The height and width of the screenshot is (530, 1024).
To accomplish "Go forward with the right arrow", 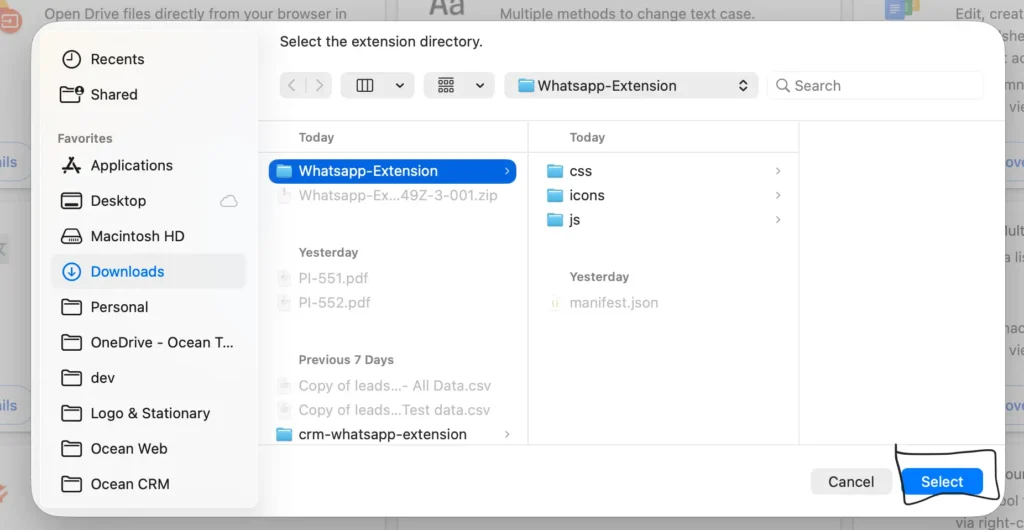I will click(x=319, y=86).
